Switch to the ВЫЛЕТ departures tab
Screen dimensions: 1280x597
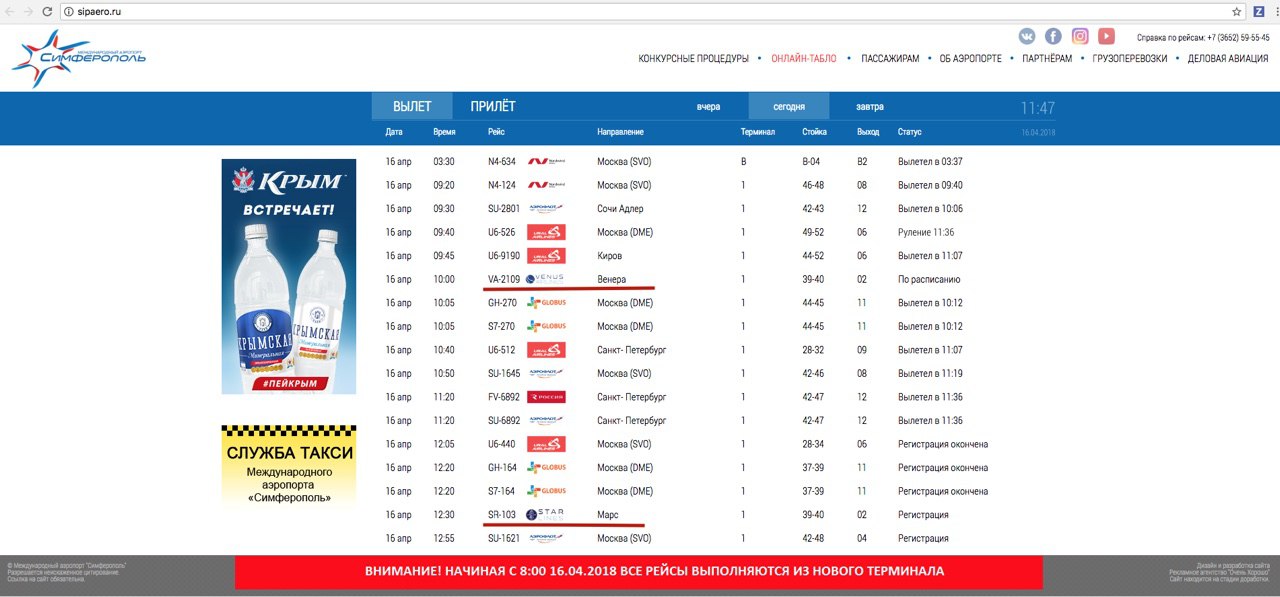412,107
